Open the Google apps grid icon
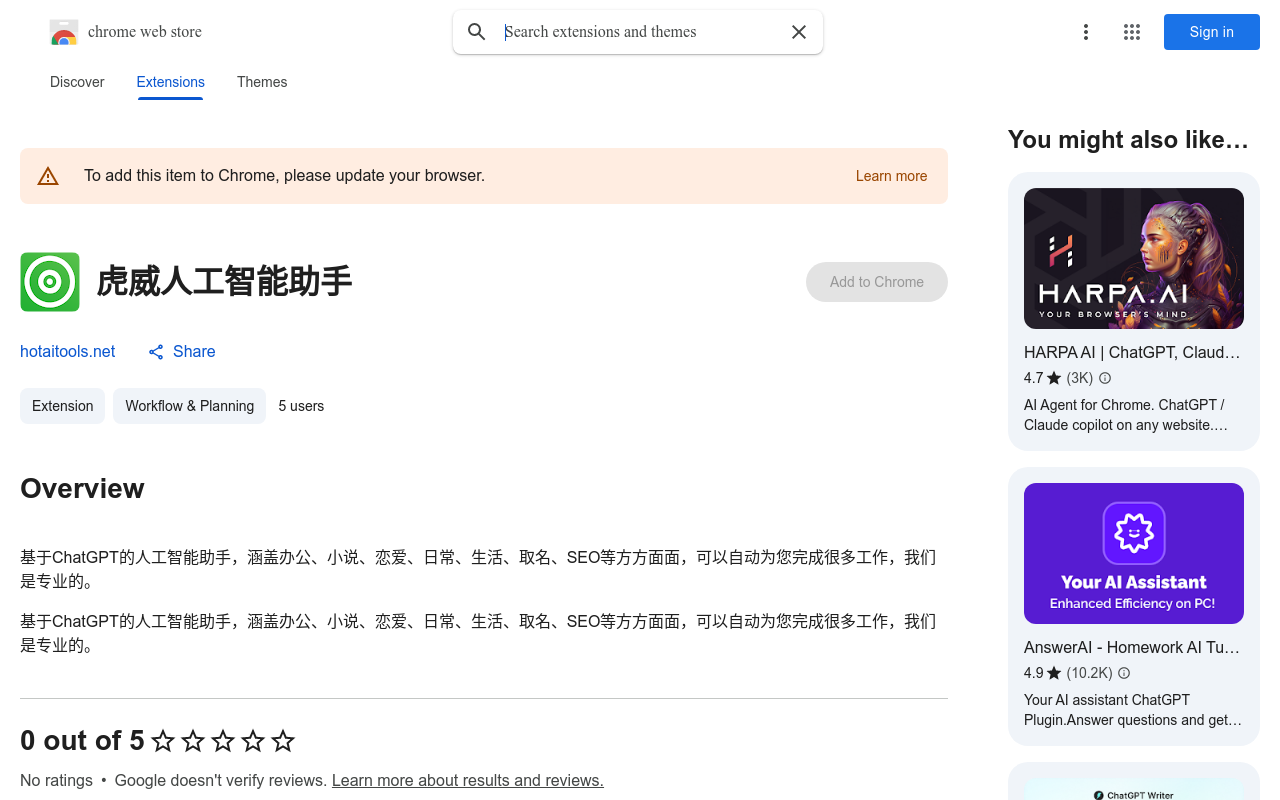The width and height of the screenshot is (1280, 800). pos(1132,32)
